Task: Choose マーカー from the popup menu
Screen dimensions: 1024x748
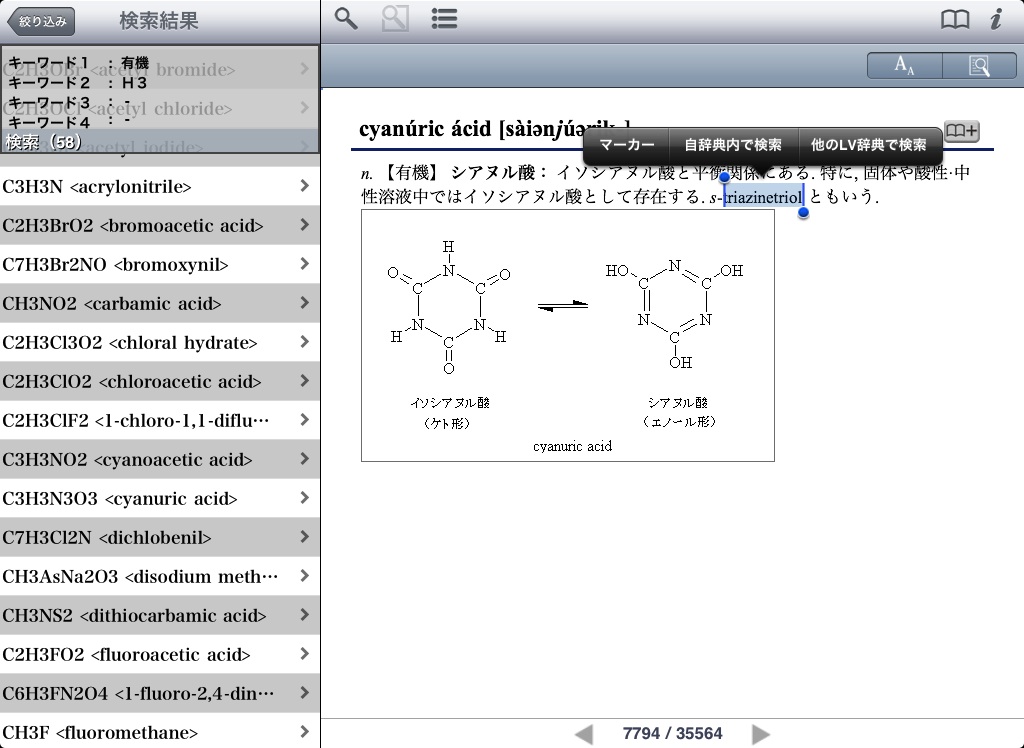Action: click(x=627, y=145)
